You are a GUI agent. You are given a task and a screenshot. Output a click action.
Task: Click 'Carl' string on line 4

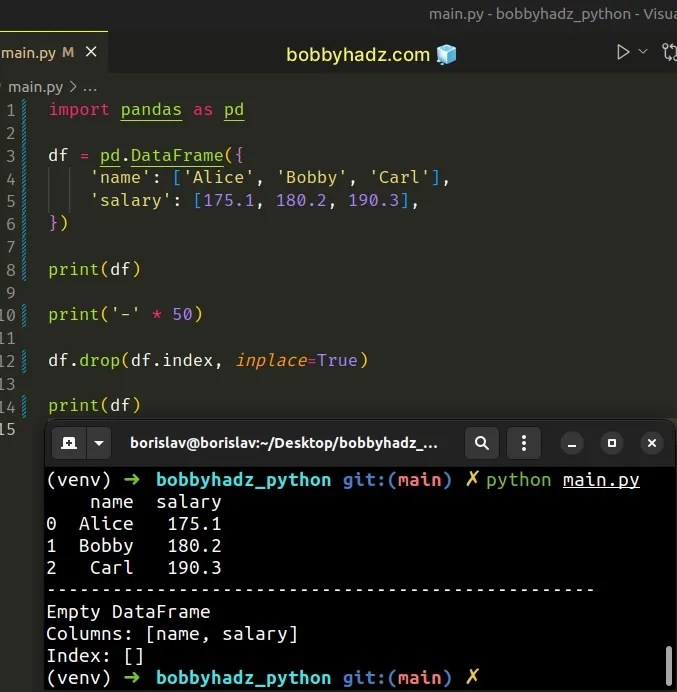(x=399, y=177)
